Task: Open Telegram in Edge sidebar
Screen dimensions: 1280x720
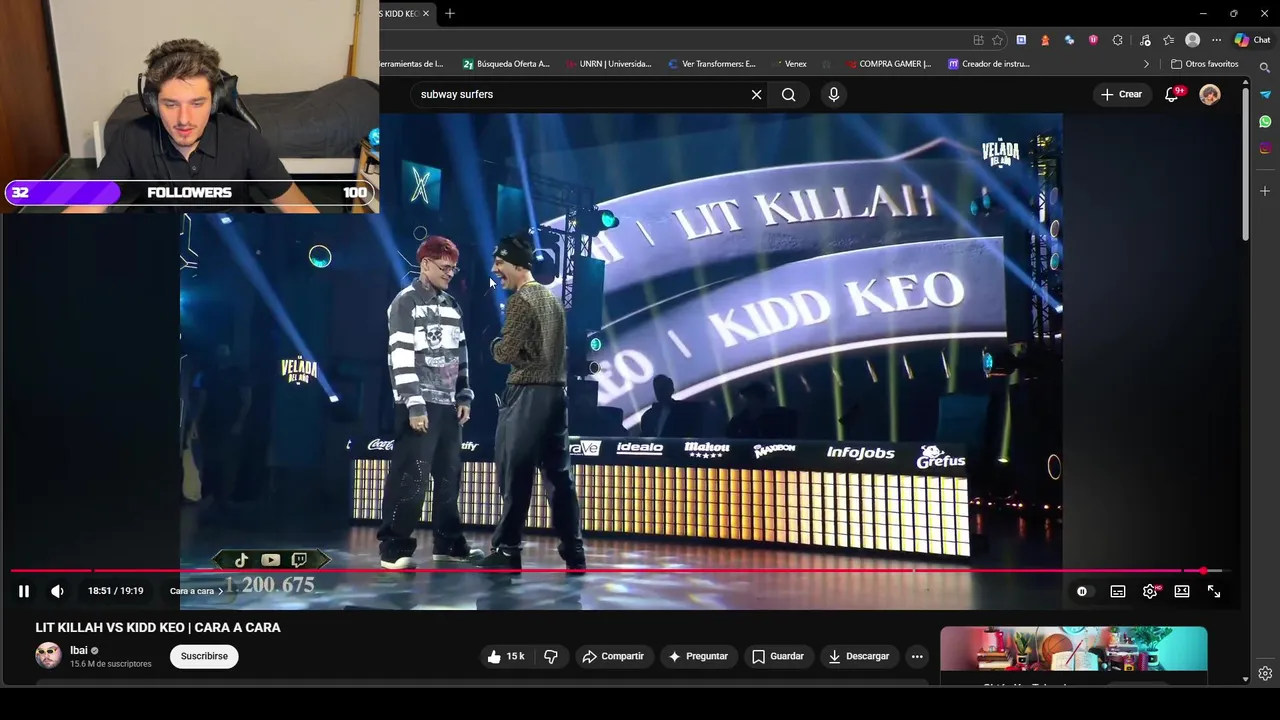Action: point(1265,95)
